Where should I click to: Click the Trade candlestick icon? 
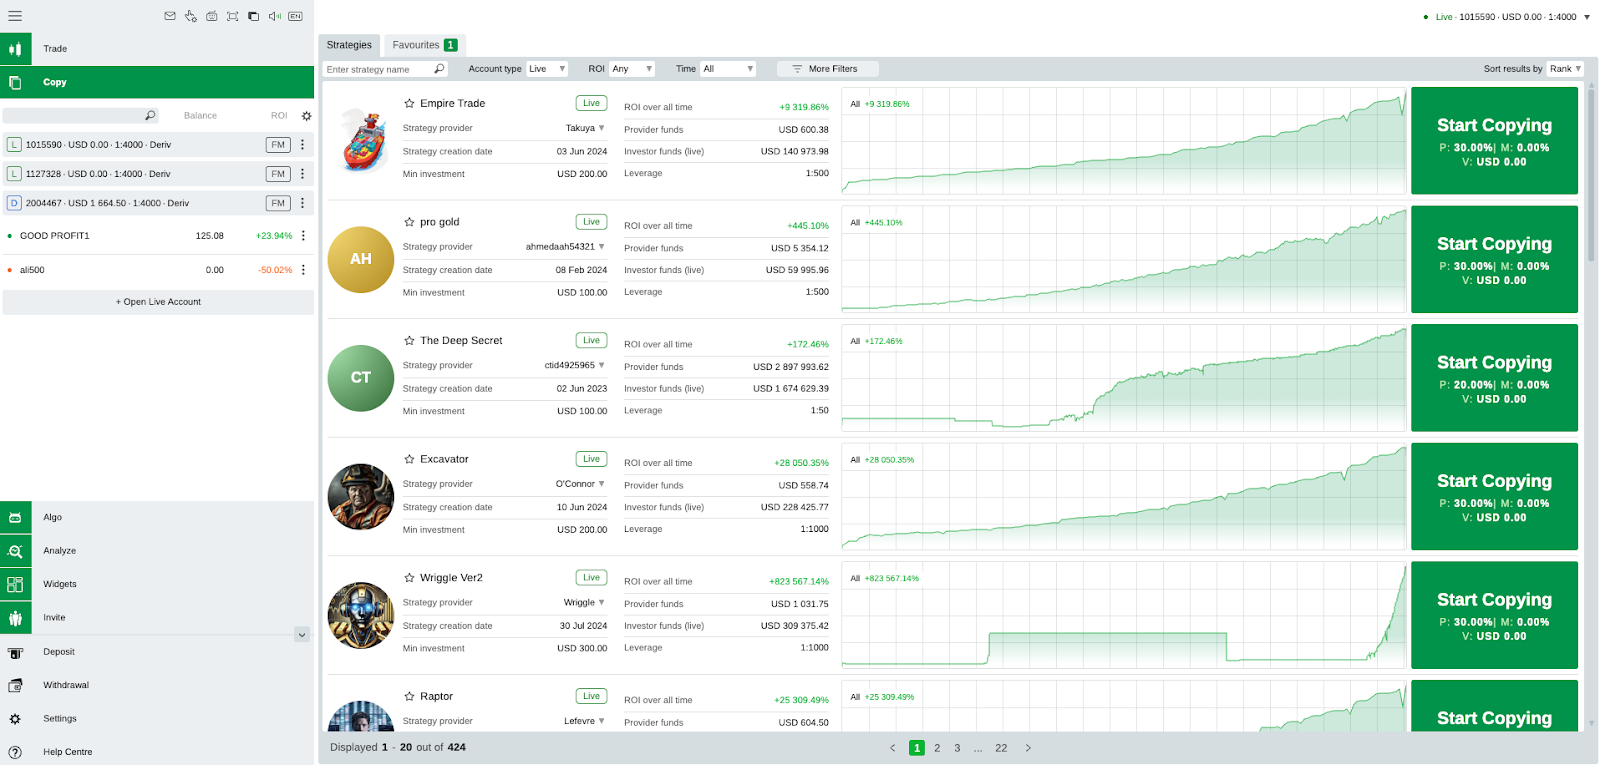tap(16, 49)
